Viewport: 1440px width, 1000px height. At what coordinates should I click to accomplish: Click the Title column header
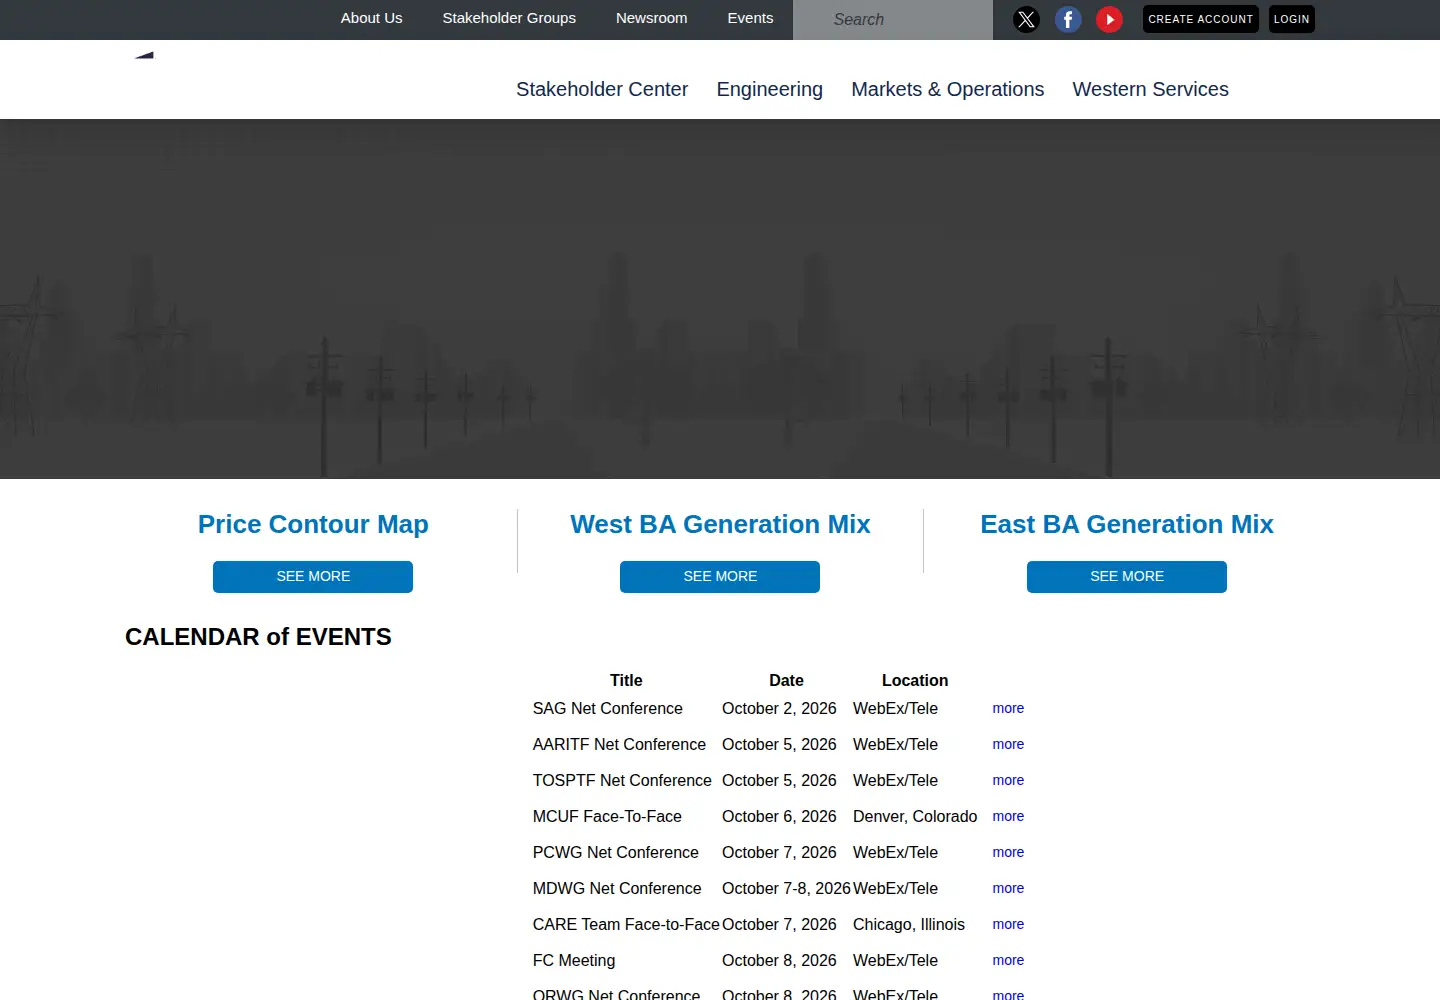point(626,680)
